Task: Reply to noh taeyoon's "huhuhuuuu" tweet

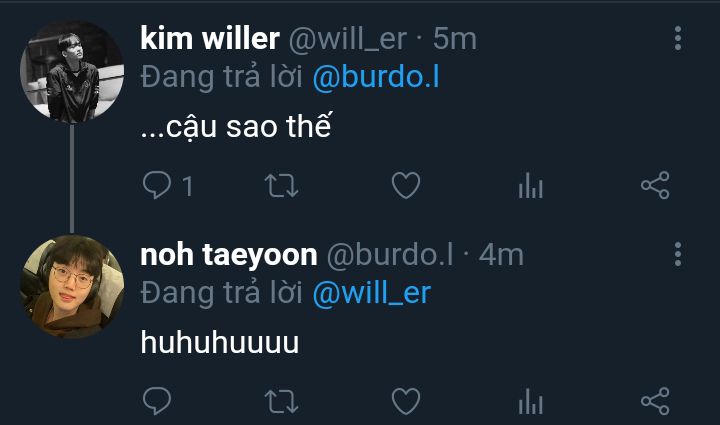Action: pos(157,401)
